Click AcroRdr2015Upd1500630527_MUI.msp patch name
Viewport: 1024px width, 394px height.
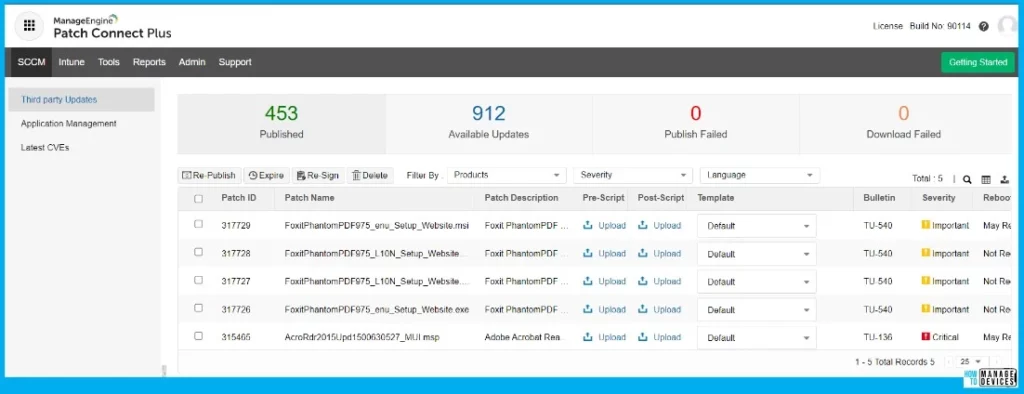tap(362, 338)
